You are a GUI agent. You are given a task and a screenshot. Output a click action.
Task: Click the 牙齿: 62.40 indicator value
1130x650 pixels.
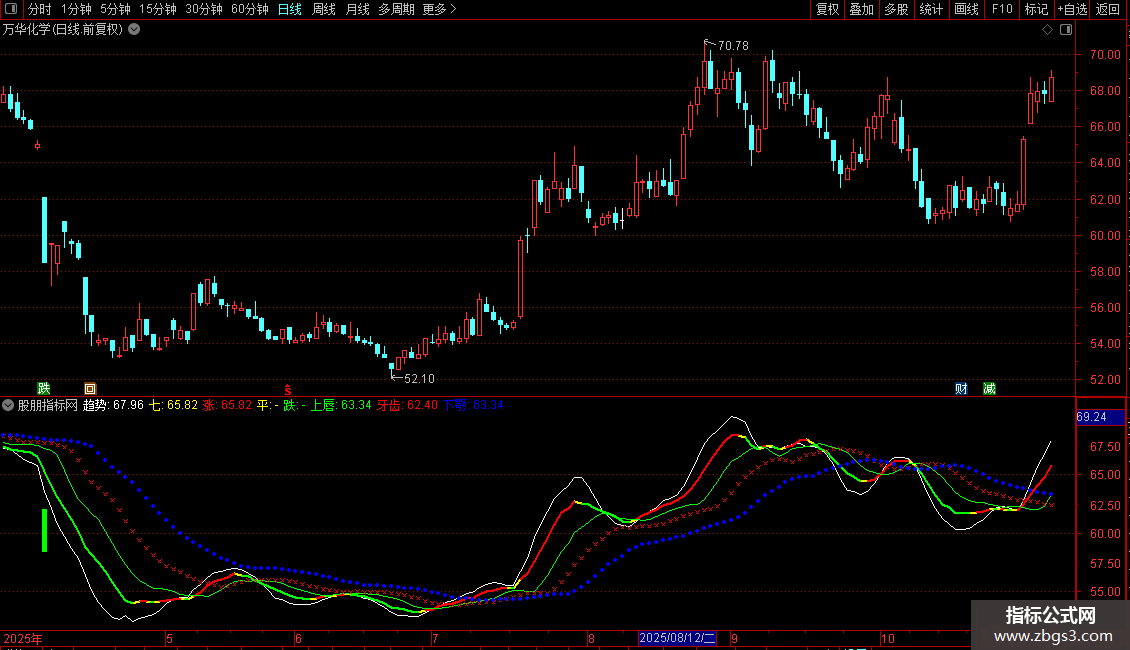click(407, 405)
